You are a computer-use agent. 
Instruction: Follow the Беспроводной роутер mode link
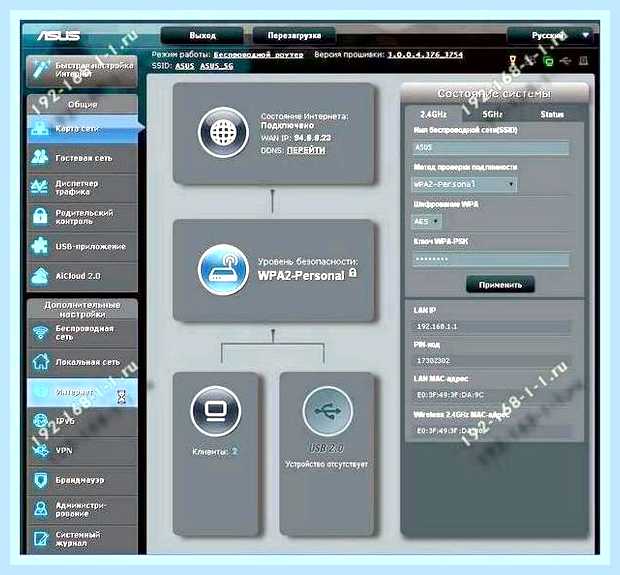pos(258,55)
